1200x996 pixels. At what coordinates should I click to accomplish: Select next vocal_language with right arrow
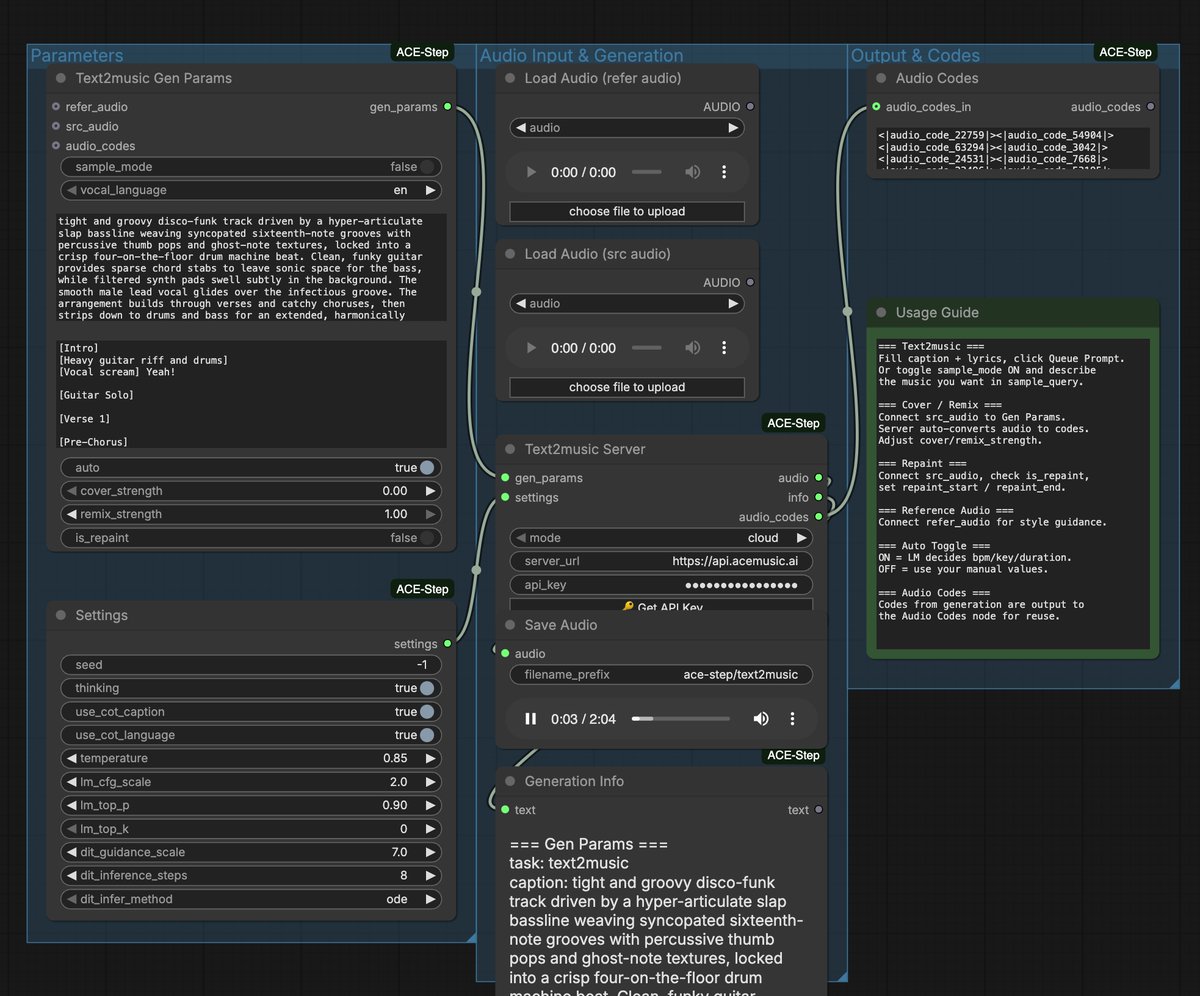(x=431, y=190)
